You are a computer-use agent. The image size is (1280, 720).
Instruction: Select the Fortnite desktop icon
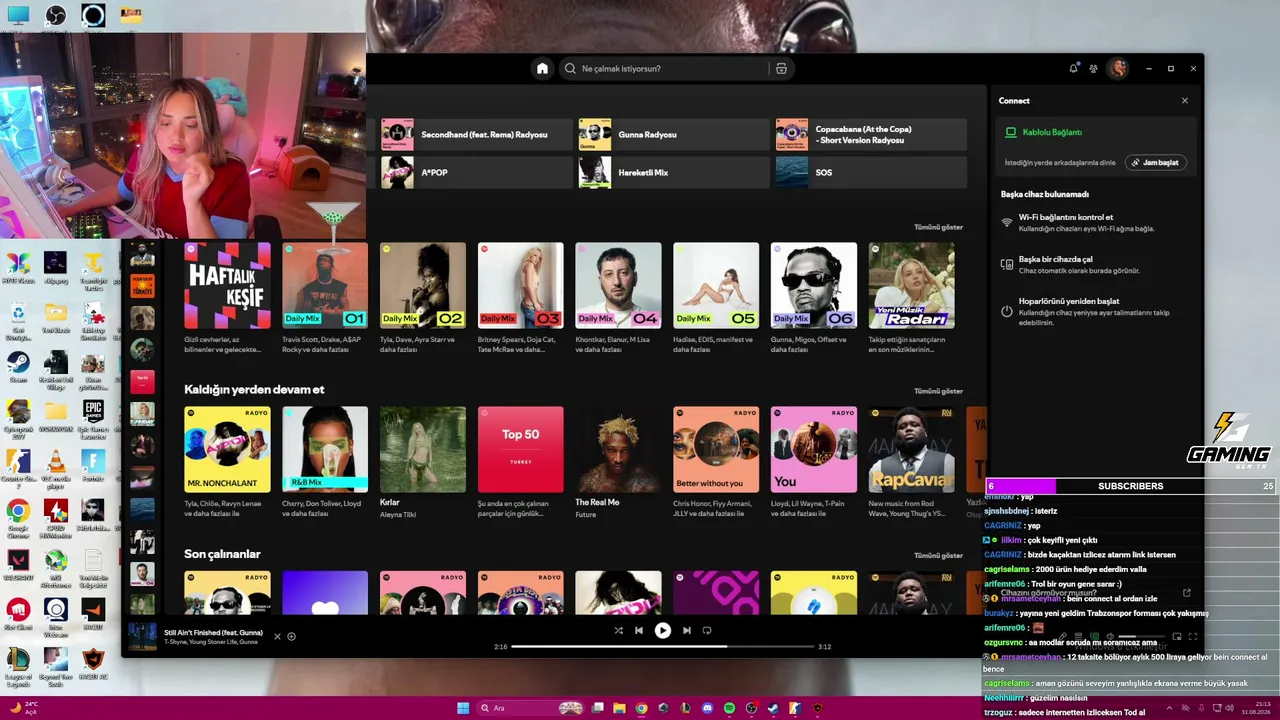tap(93, 465)
